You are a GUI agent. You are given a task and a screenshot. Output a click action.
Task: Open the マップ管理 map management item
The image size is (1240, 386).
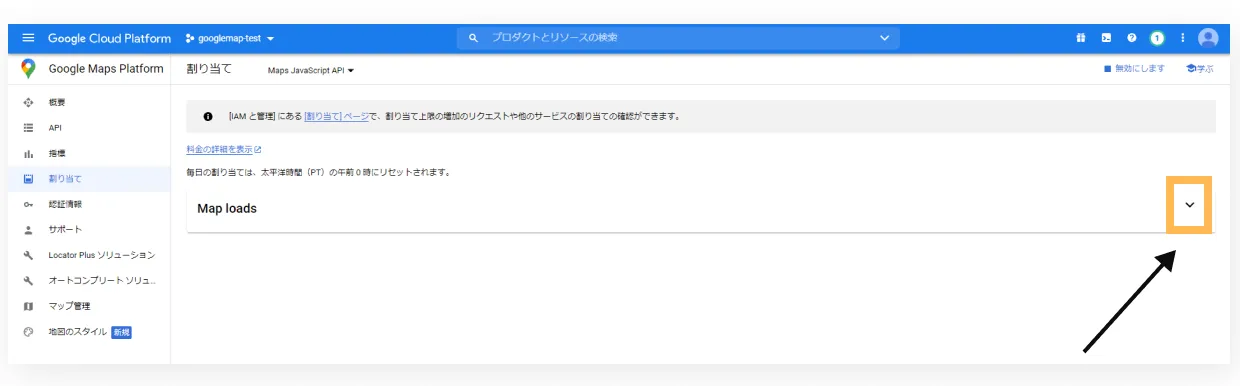point(89,306)
